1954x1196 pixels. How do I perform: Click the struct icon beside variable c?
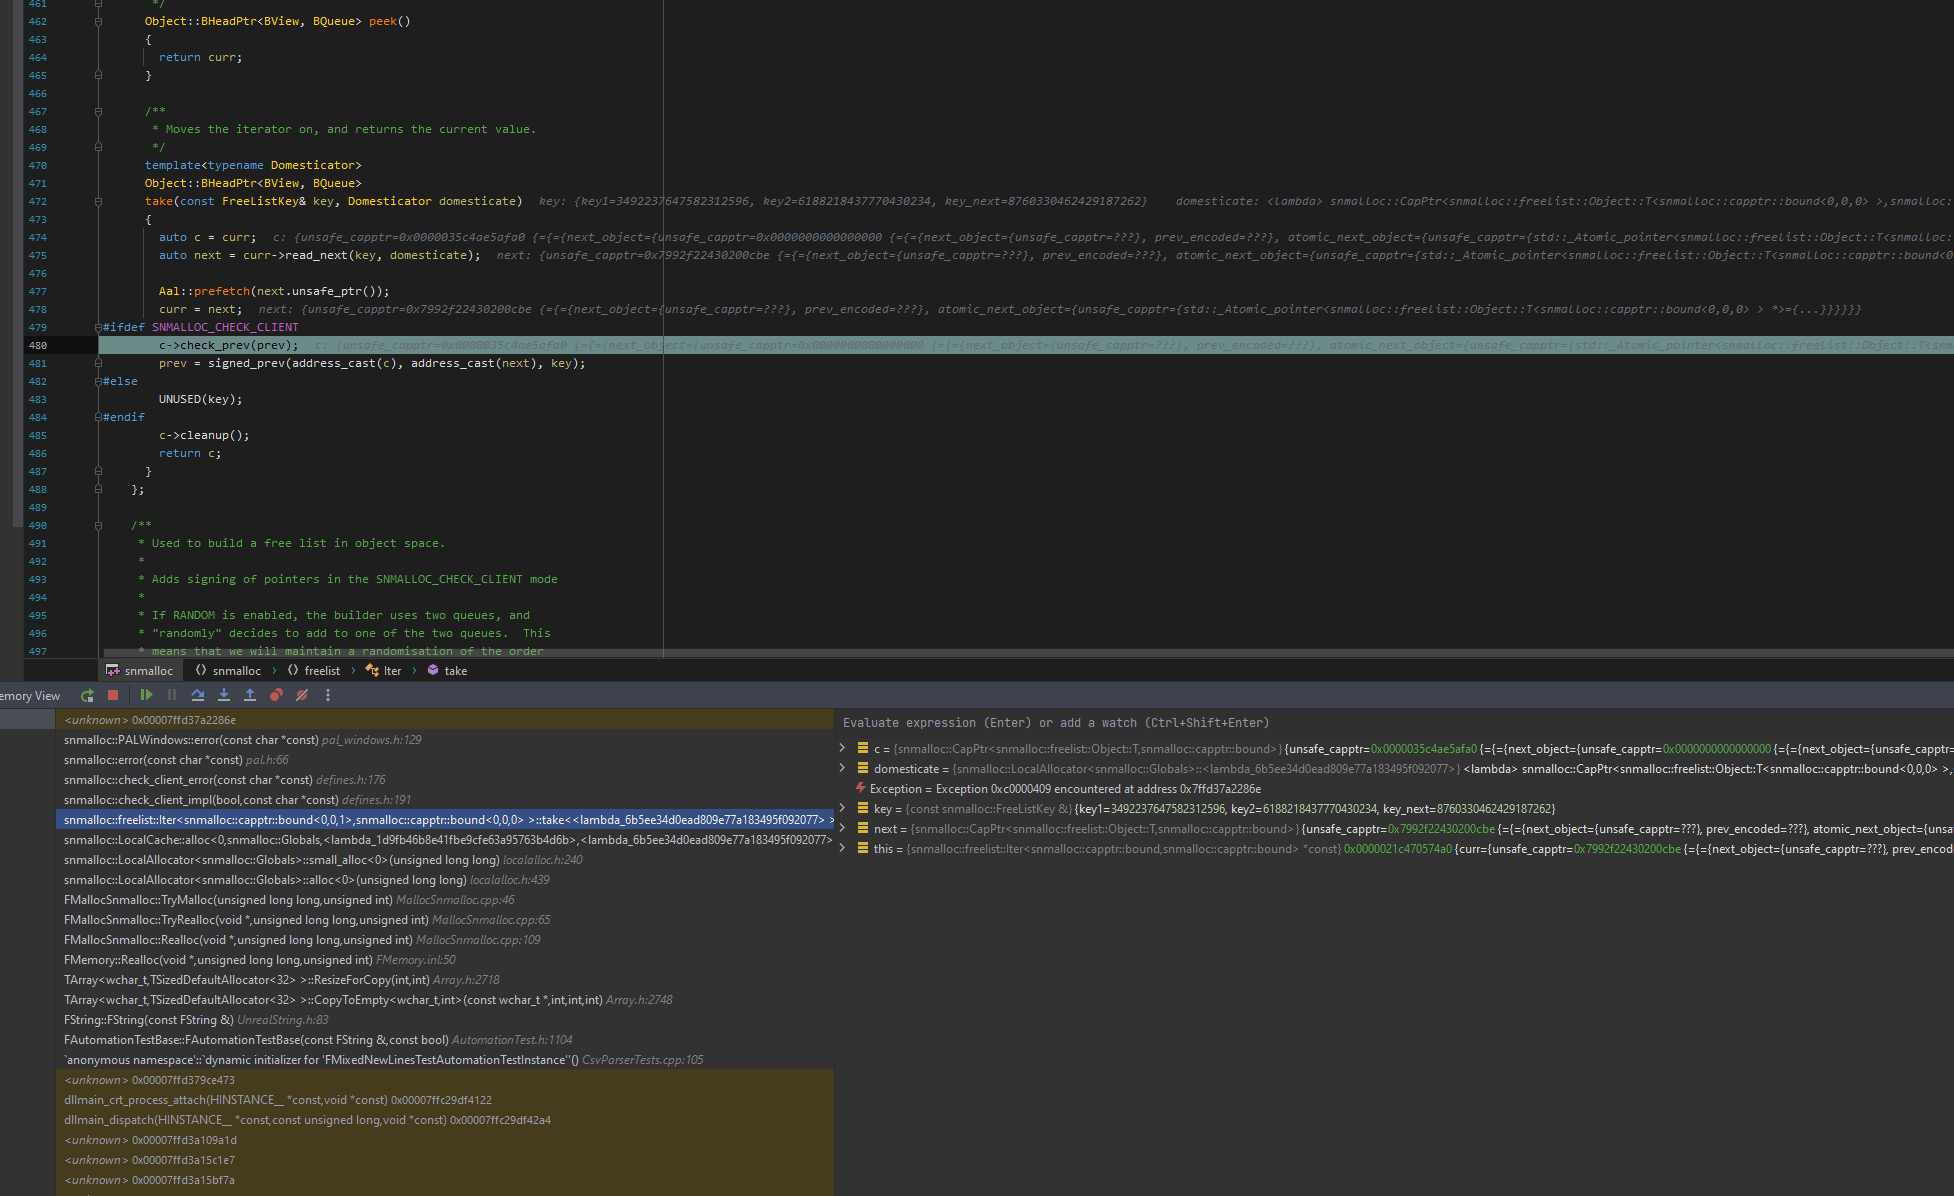pos(862,749)
